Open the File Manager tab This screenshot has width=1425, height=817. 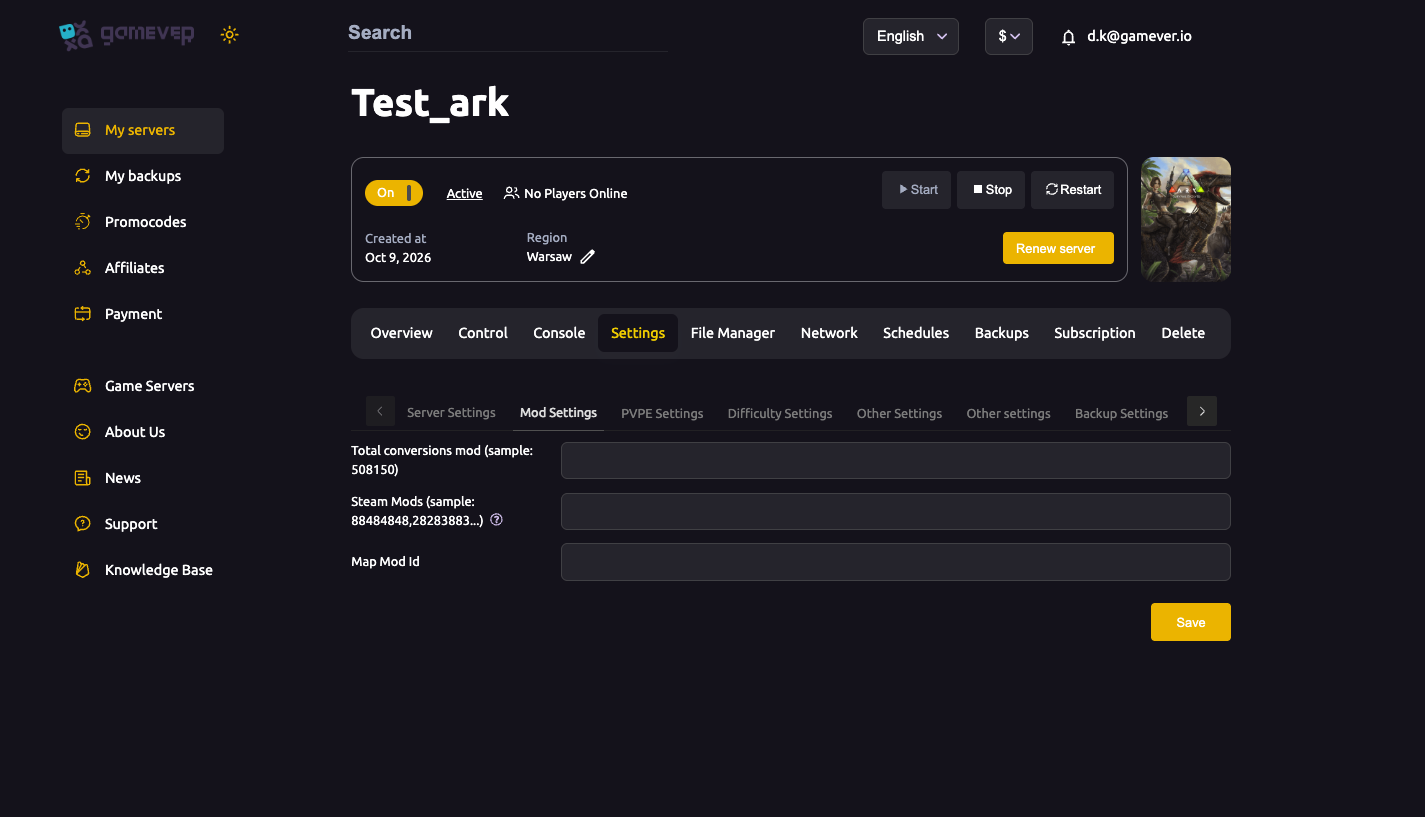click(733, 333)
